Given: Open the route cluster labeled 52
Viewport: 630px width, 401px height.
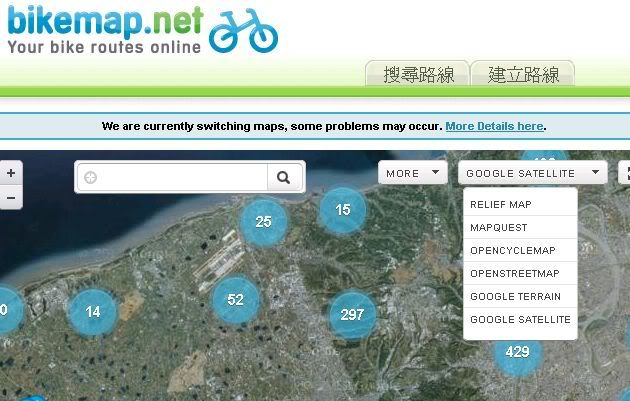Looking at the screenshot, I should tap(235, 299).
